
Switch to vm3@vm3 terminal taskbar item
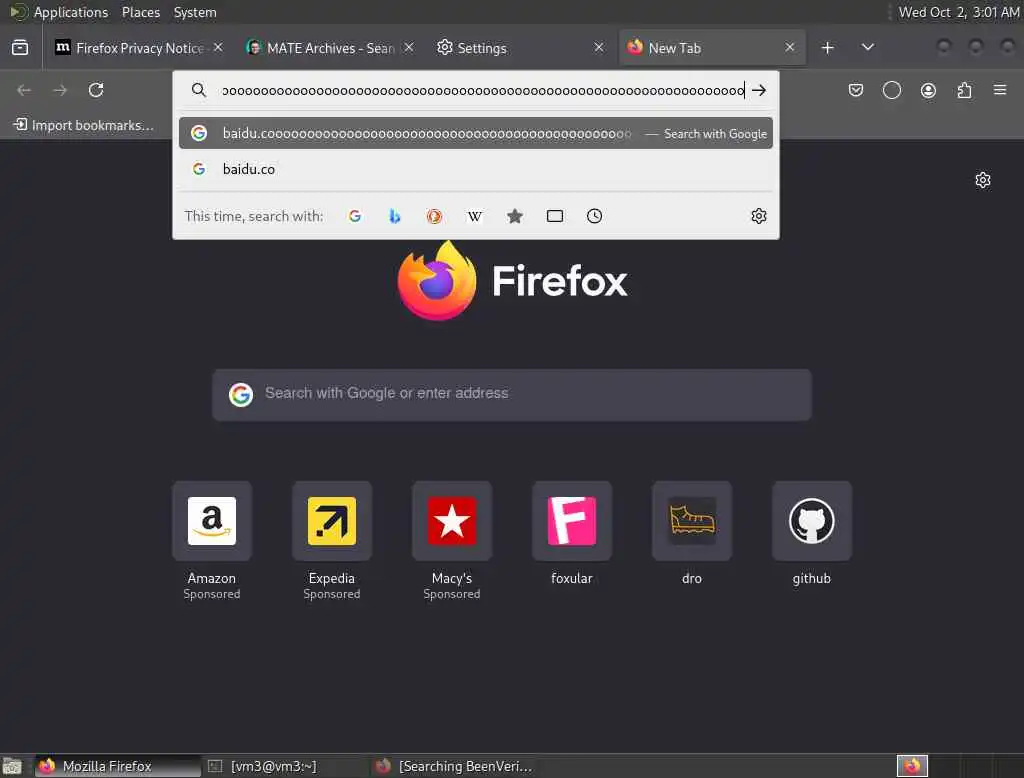coord(285,766)
